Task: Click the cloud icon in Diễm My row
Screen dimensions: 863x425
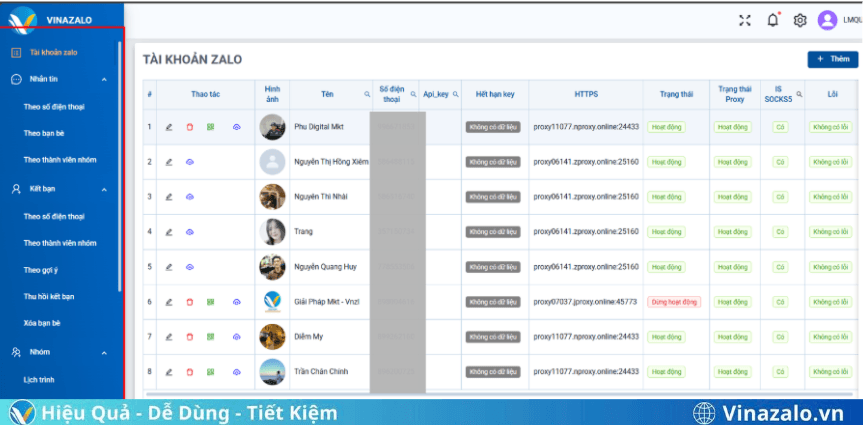Action: click(237, 337)
